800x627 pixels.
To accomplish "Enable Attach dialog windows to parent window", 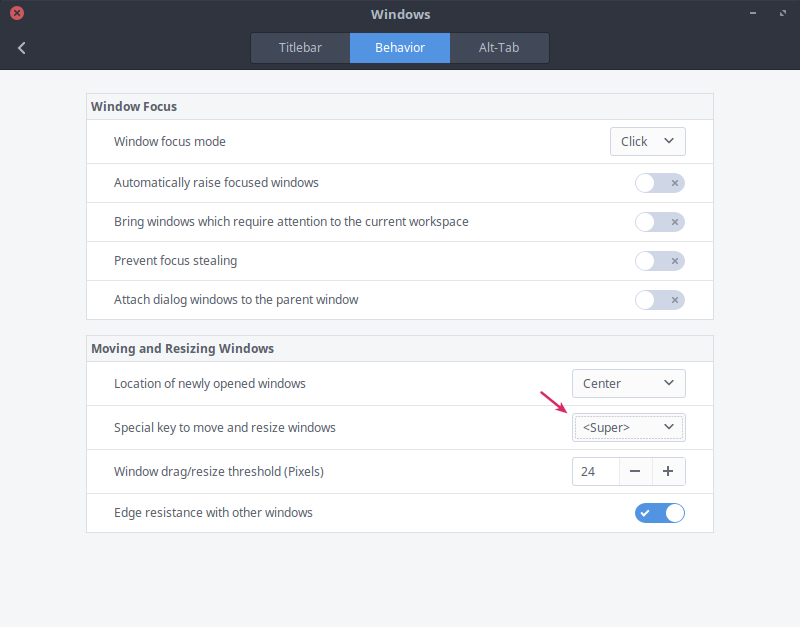I will [x=660, y=299].
